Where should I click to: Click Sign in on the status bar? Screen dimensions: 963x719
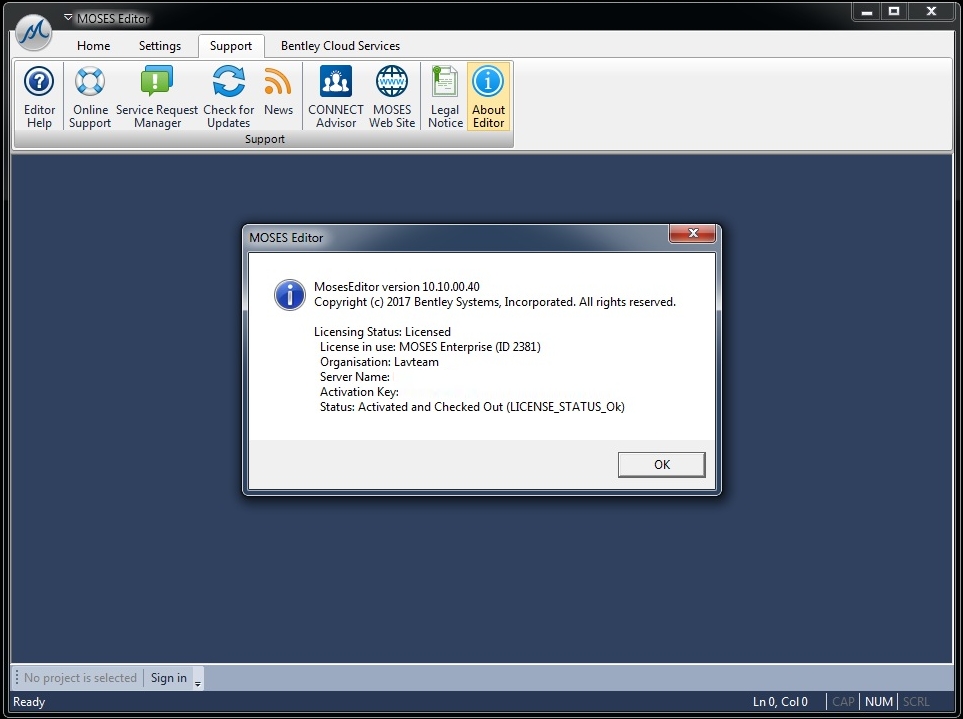(169, 678)
